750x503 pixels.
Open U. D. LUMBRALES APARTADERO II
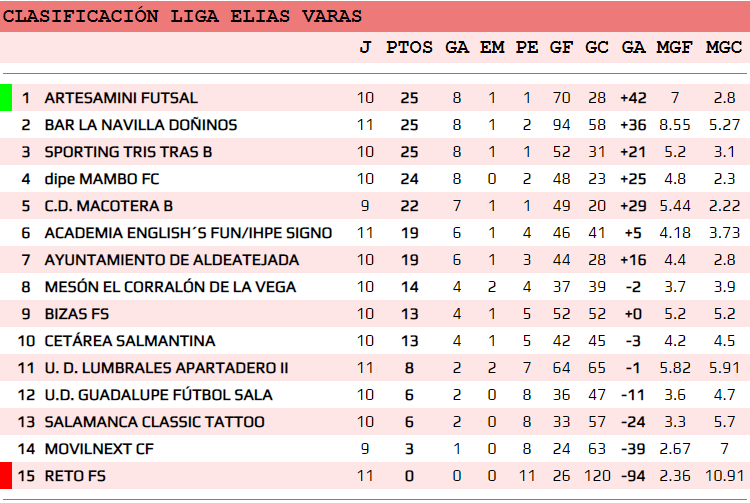click(166, 368)
